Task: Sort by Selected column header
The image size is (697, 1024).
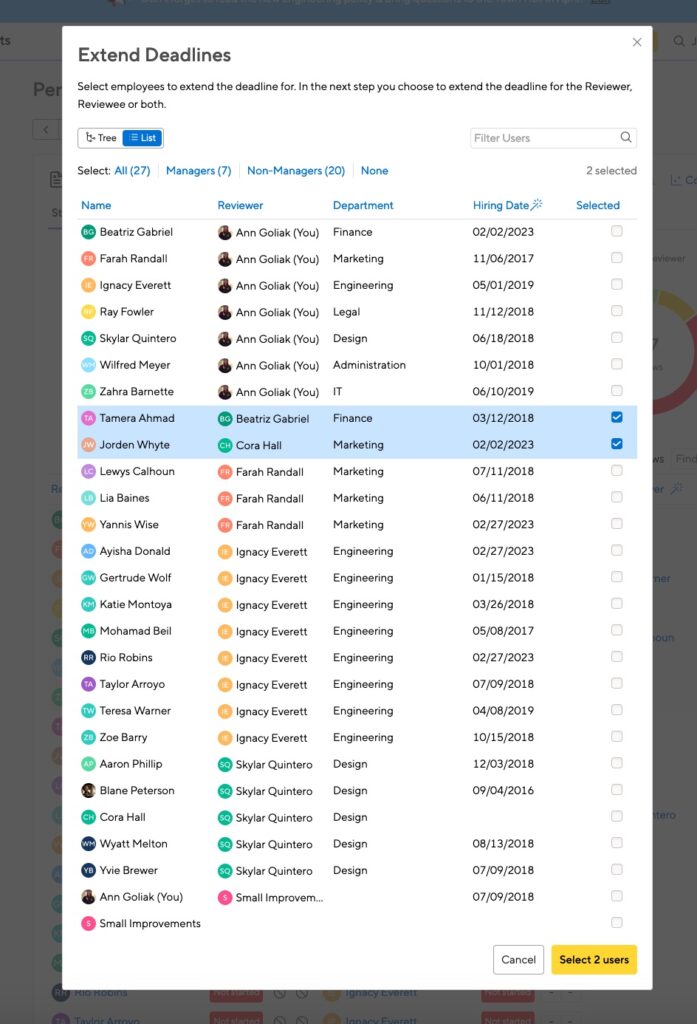Action: tap(597, 205)
